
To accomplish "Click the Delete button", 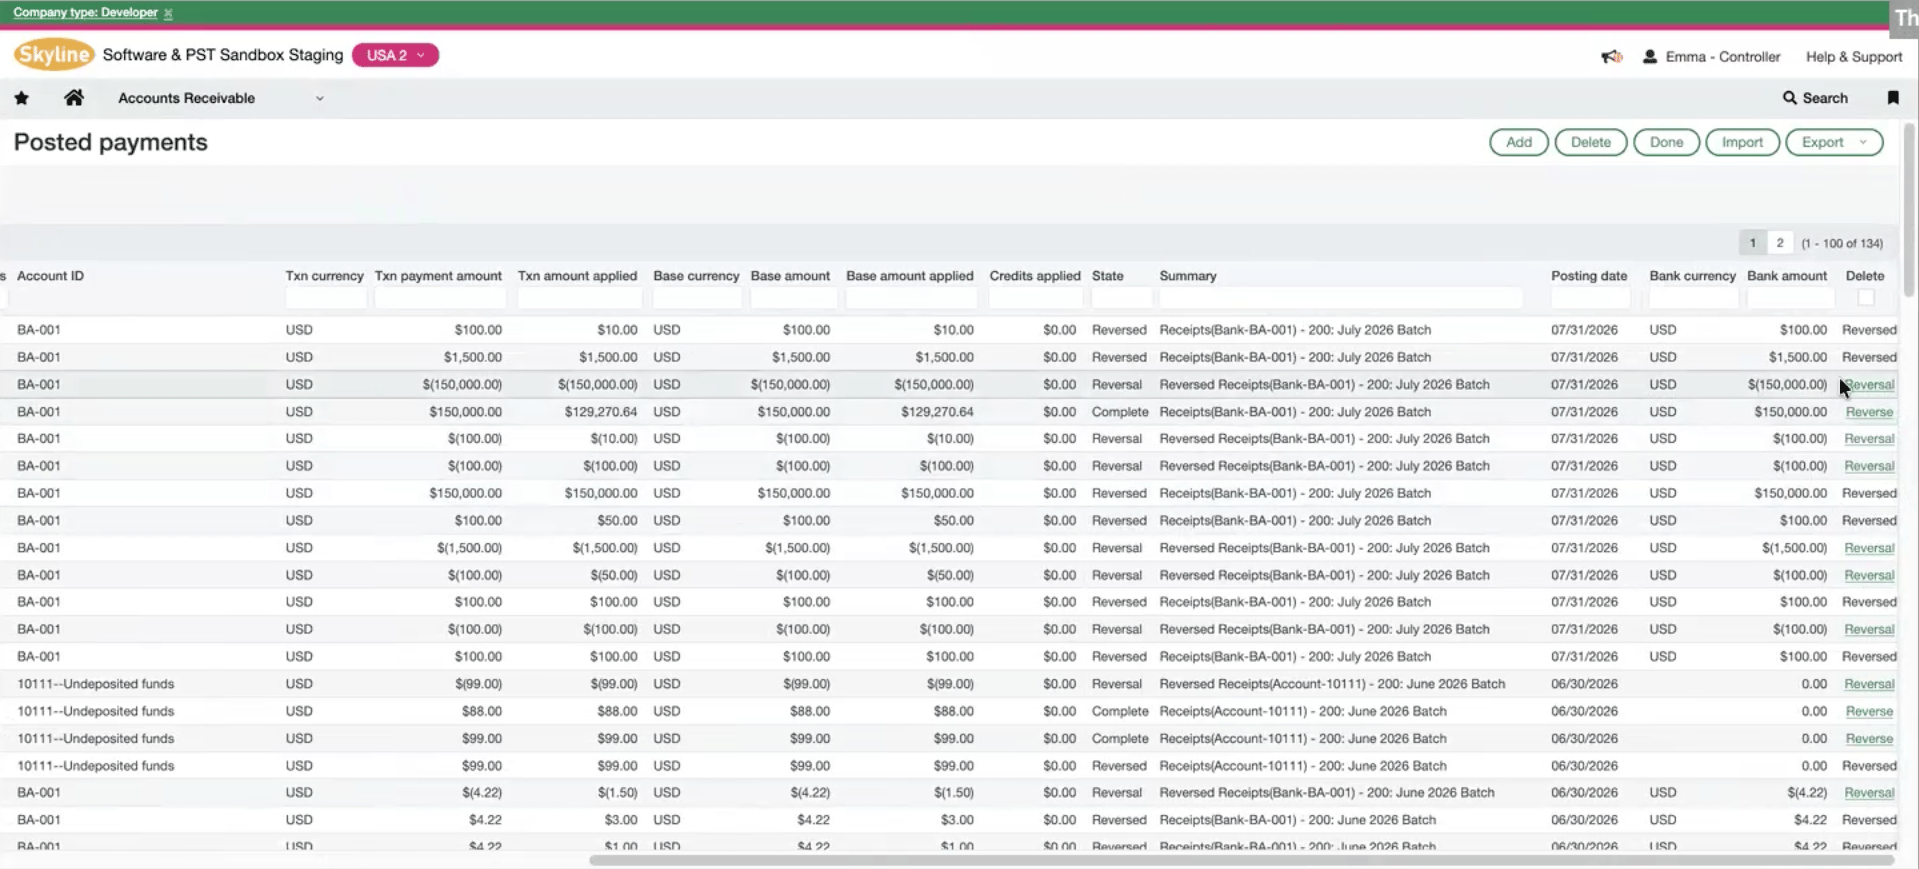I will pyautogui.click(x=1590, y=142).
